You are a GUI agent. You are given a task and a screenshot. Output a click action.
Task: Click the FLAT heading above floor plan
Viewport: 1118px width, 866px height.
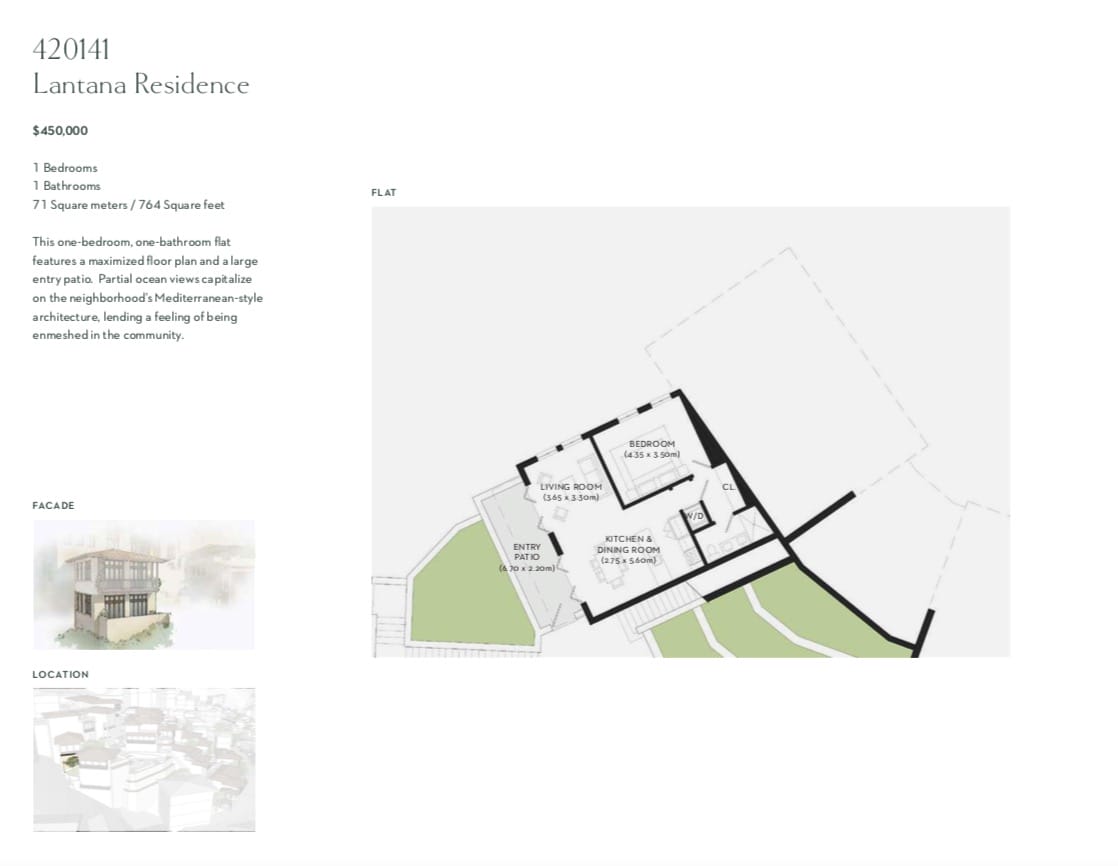point(384,193)
